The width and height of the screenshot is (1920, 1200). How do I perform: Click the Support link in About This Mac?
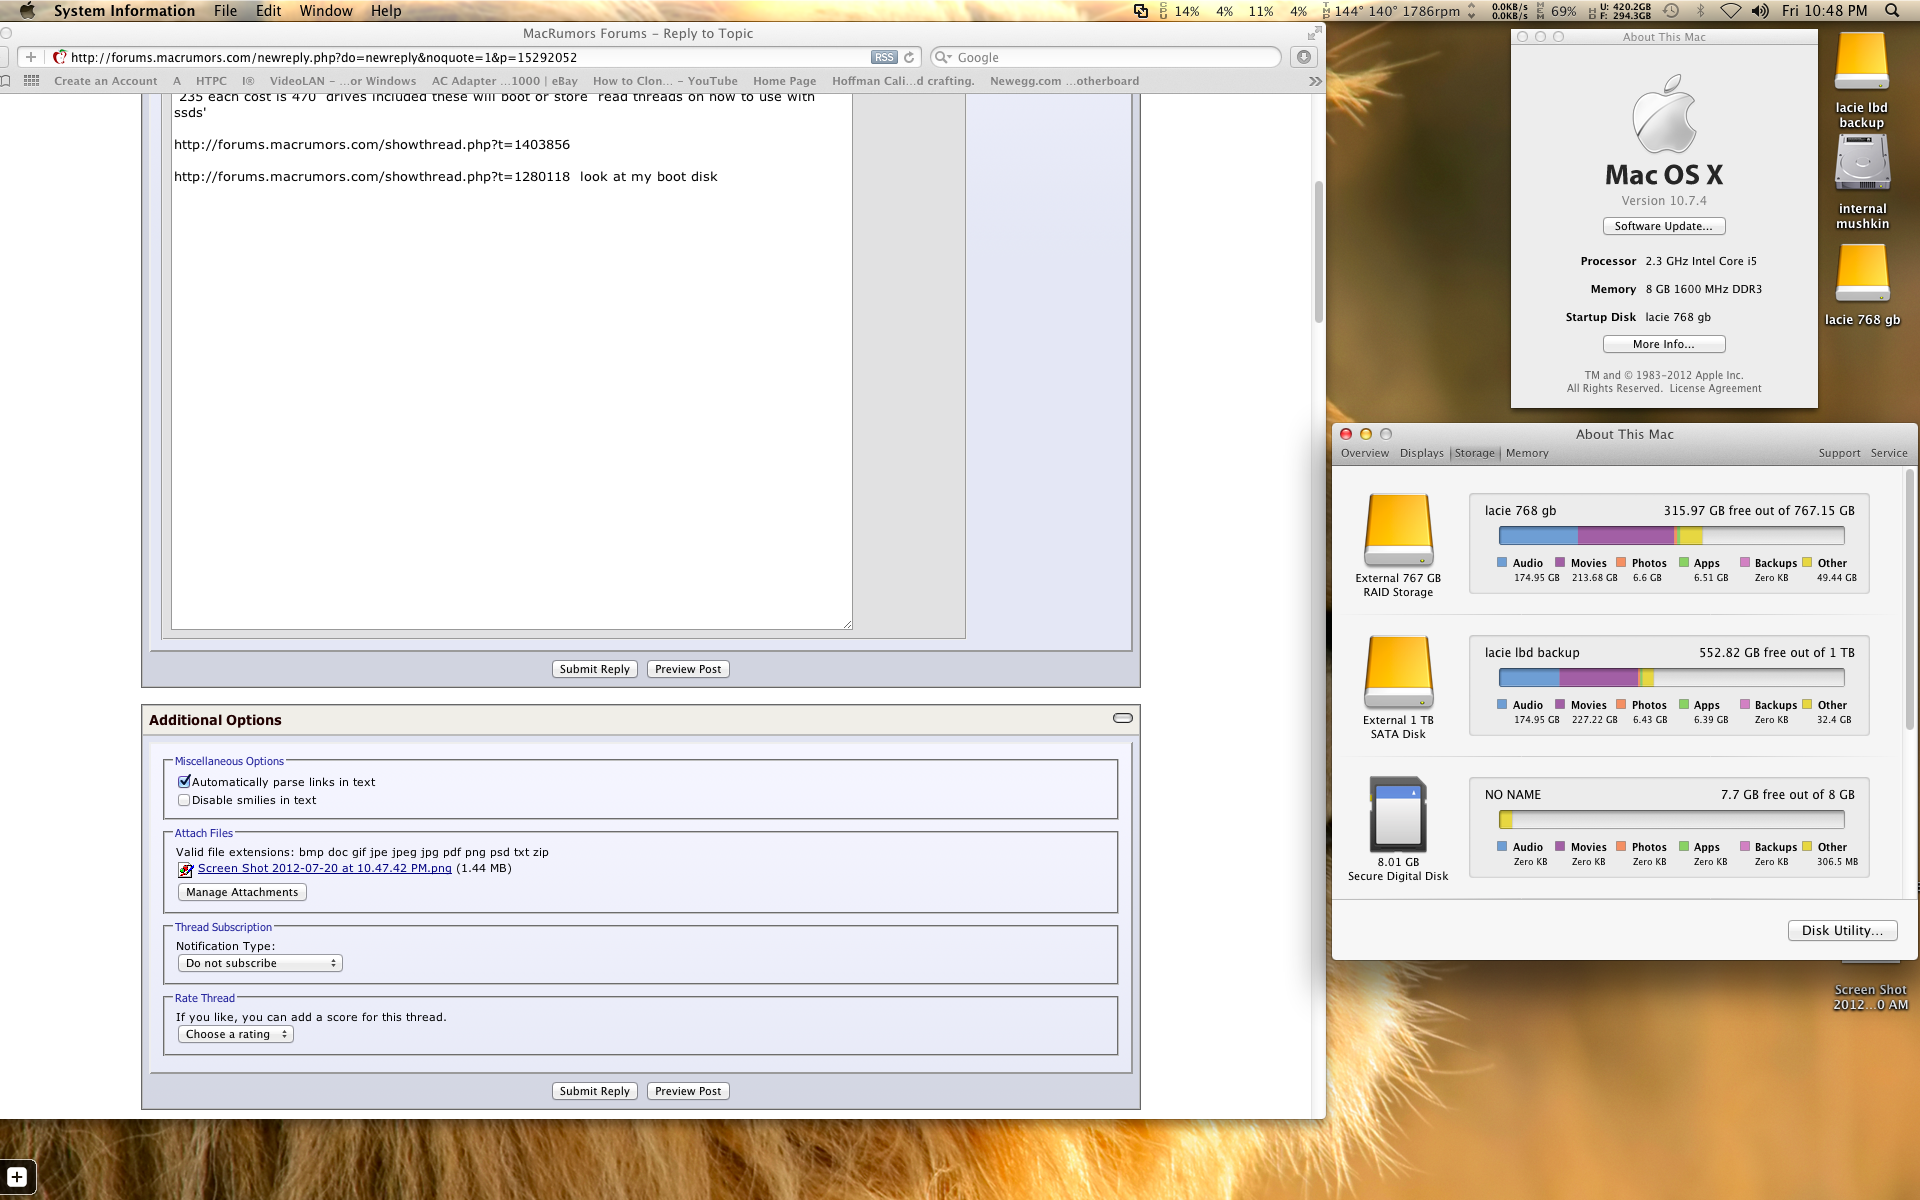coord(1839,453)
